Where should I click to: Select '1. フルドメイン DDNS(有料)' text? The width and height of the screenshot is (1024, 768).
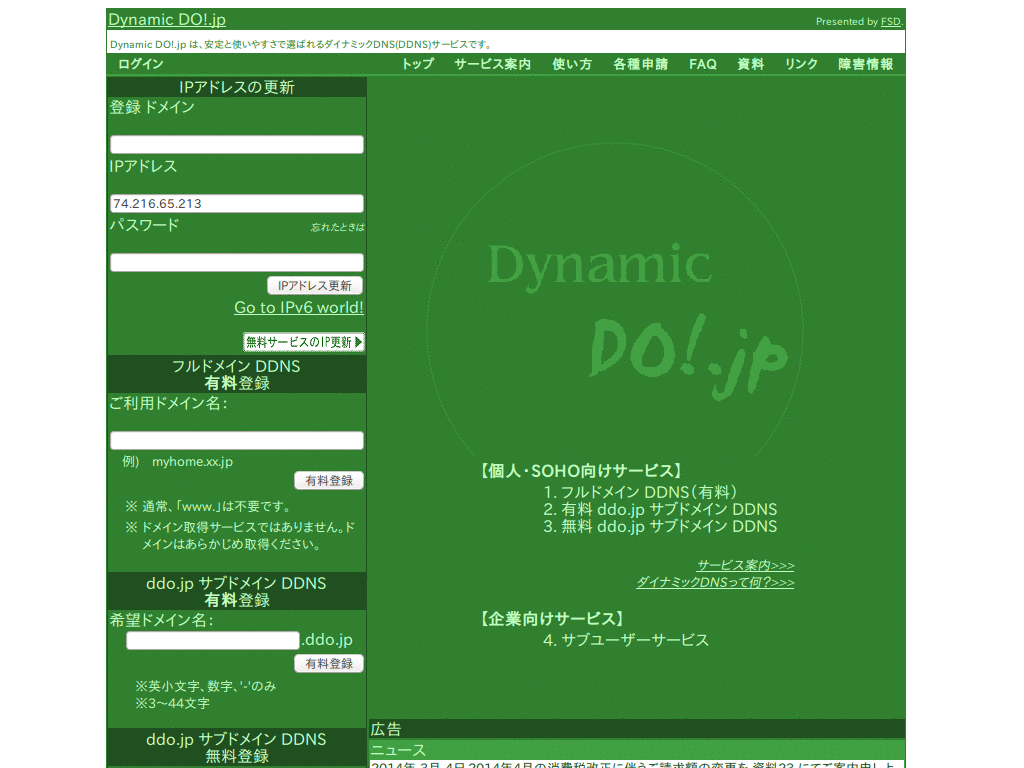(640, 492)
